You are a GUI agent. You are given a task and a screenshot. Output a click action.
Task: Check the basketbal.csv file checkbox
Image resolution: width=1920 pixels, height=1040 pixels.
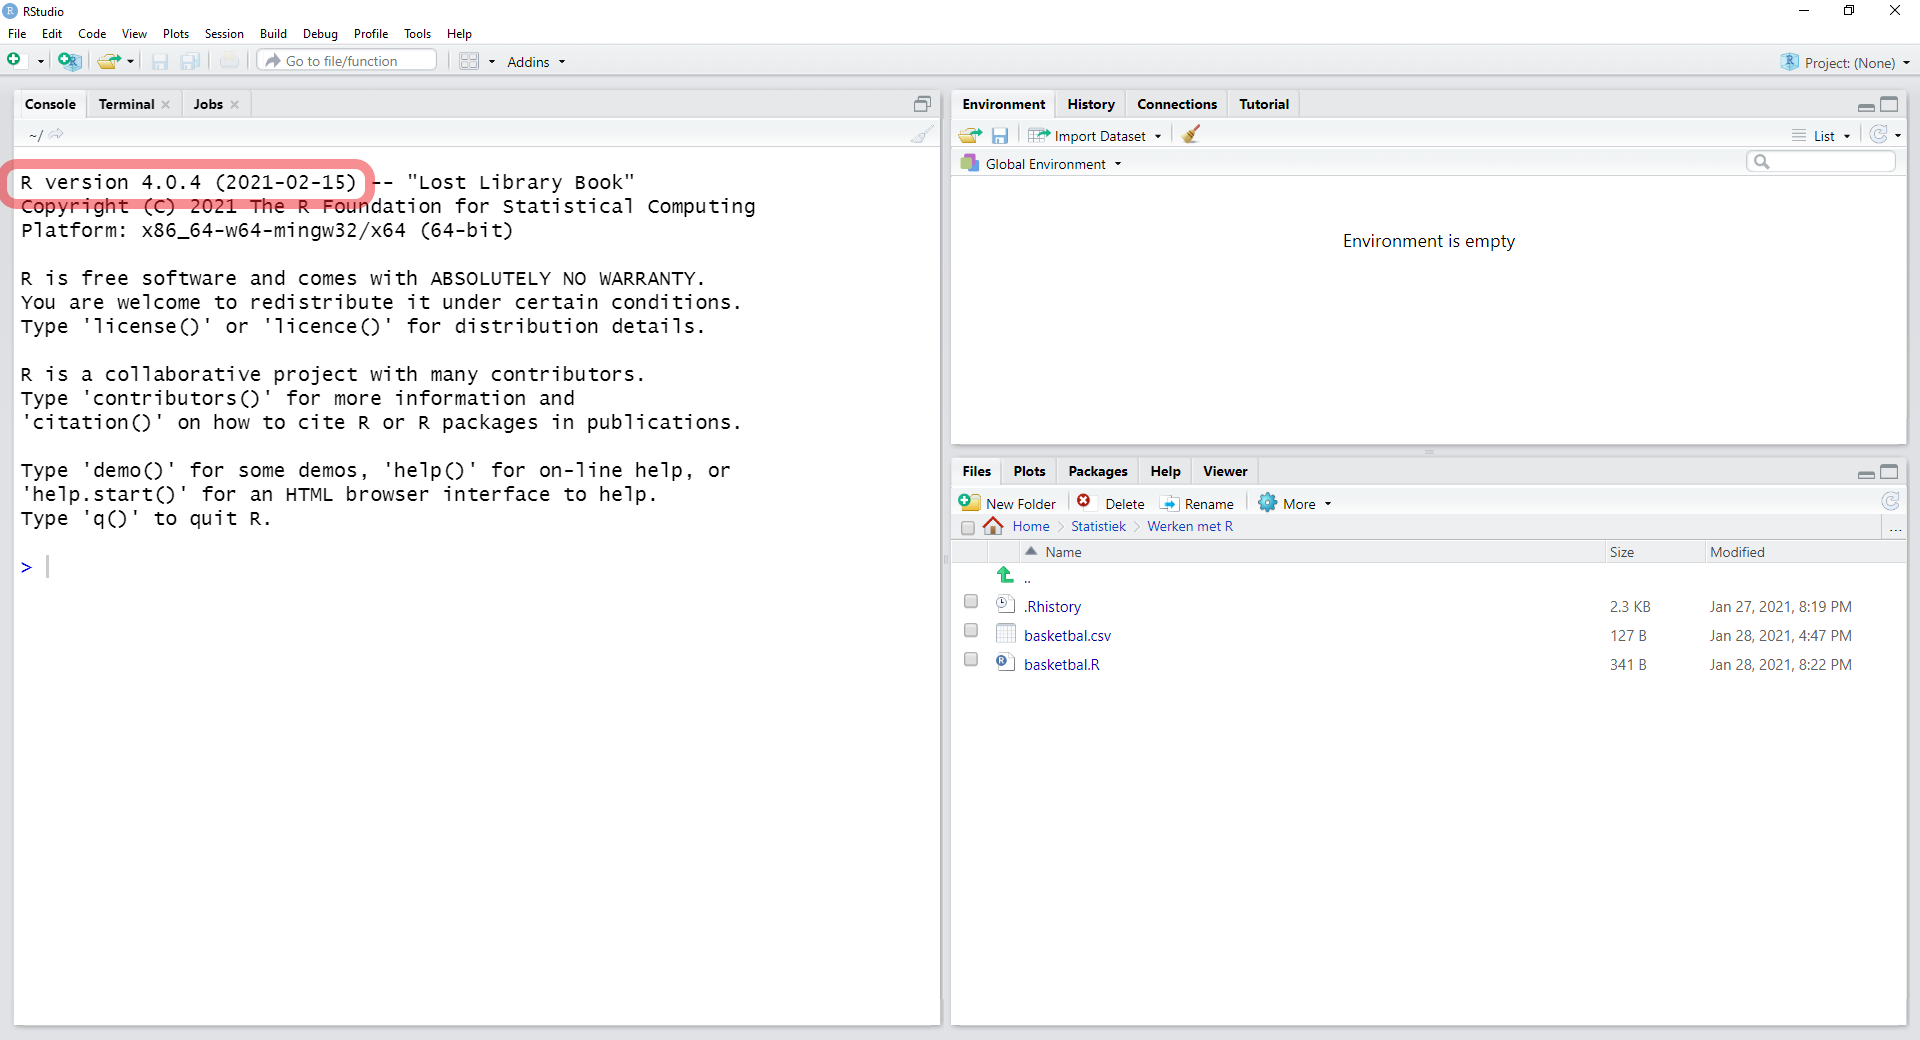[x=970, y=630]
